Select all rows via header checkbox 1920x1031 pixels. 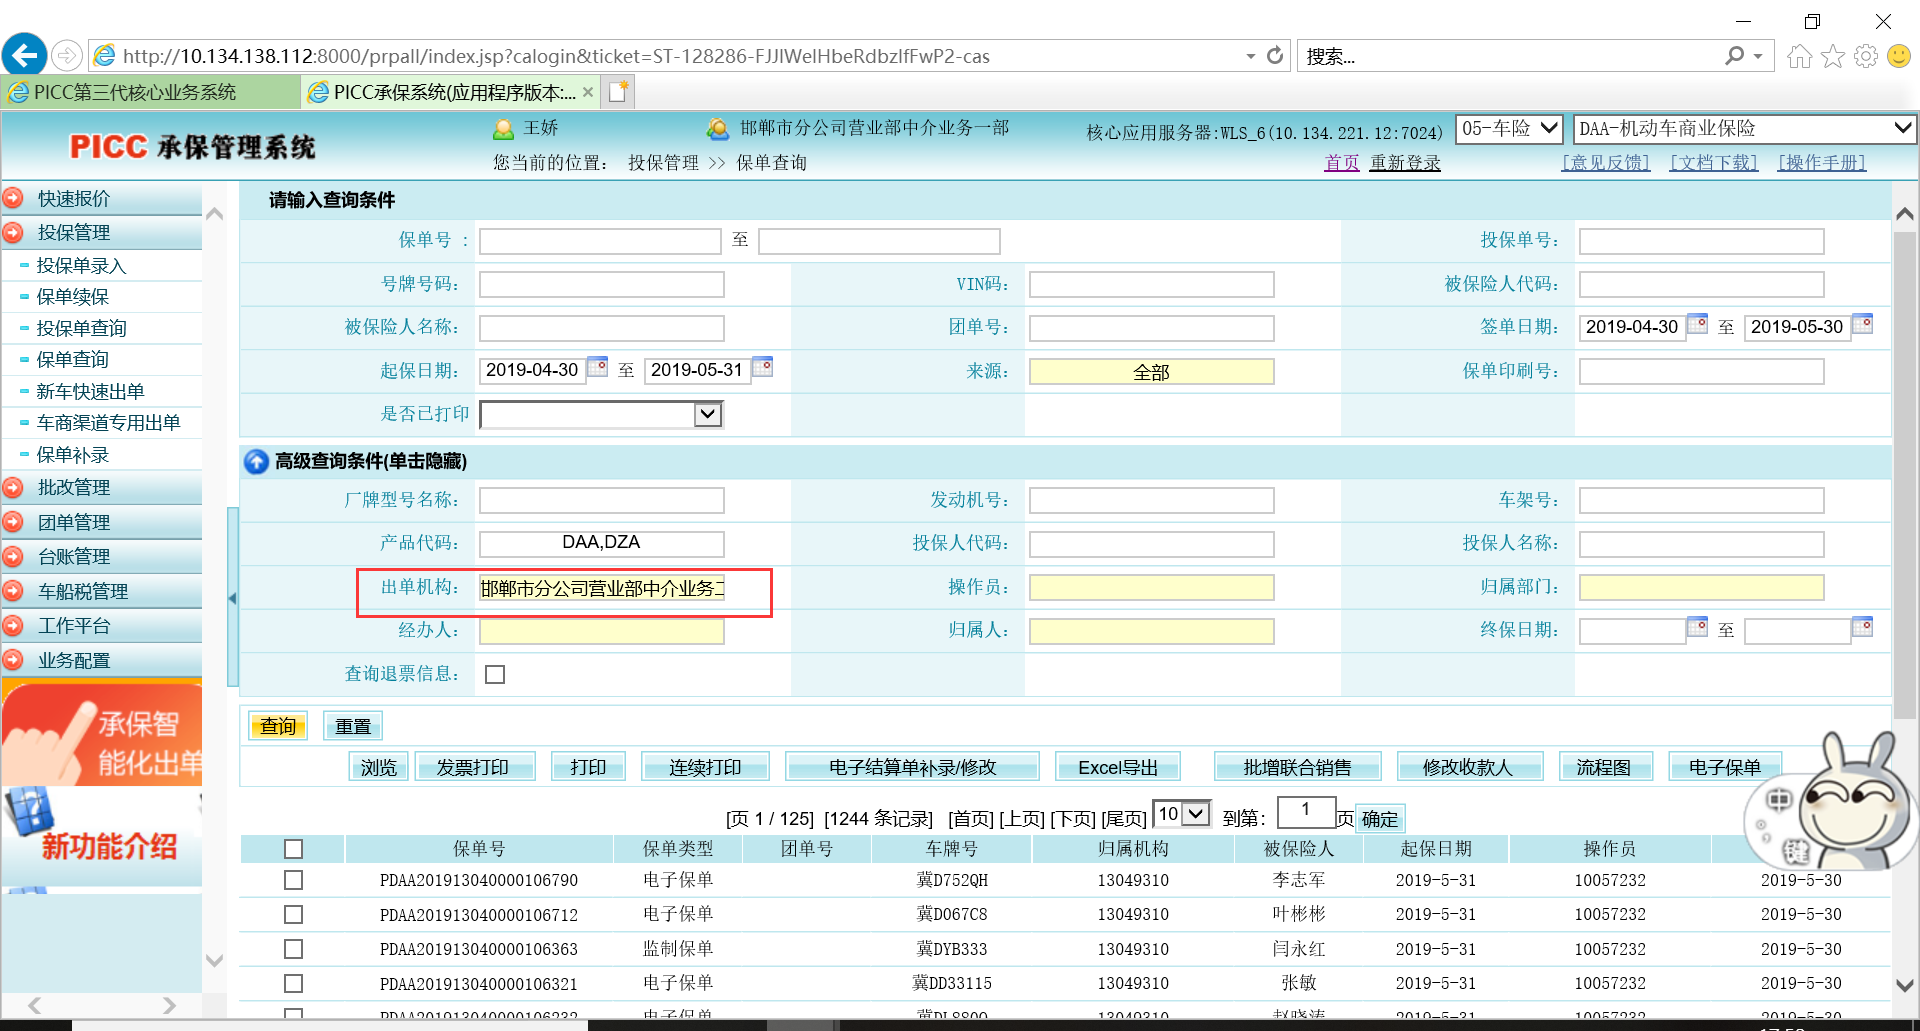(293, 849)
